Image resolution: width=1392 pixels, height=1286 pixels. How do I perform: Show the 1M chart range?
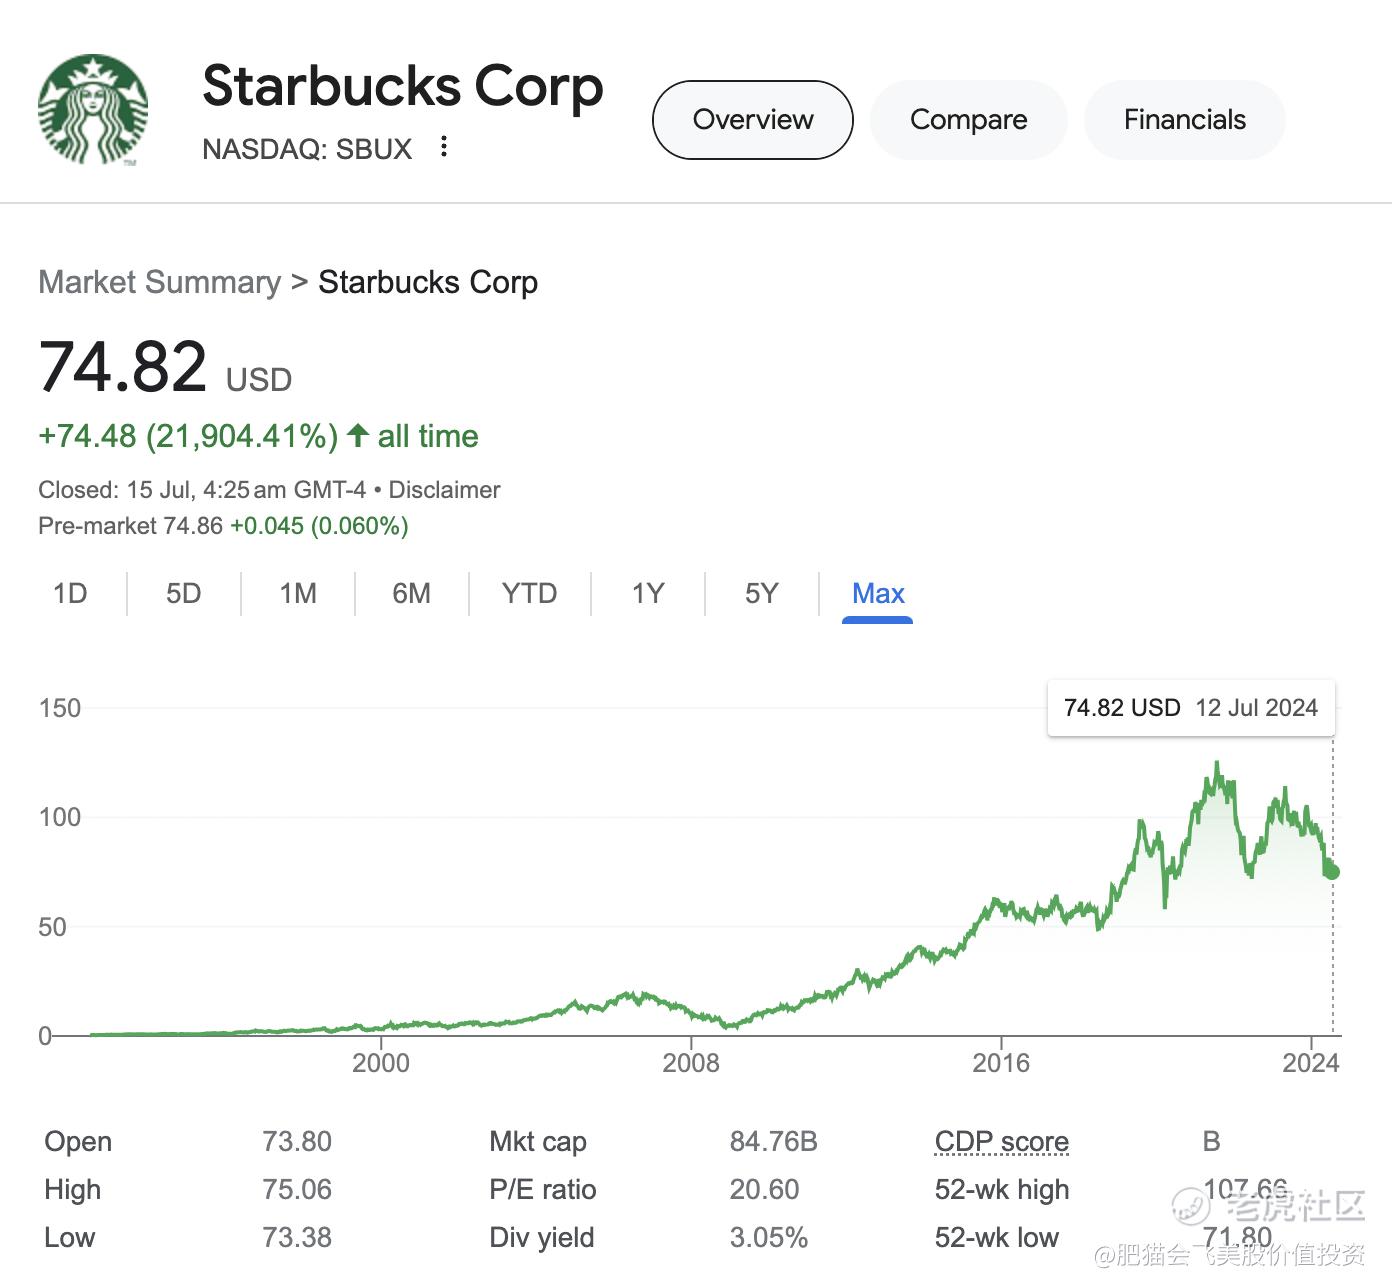[298, 594]
